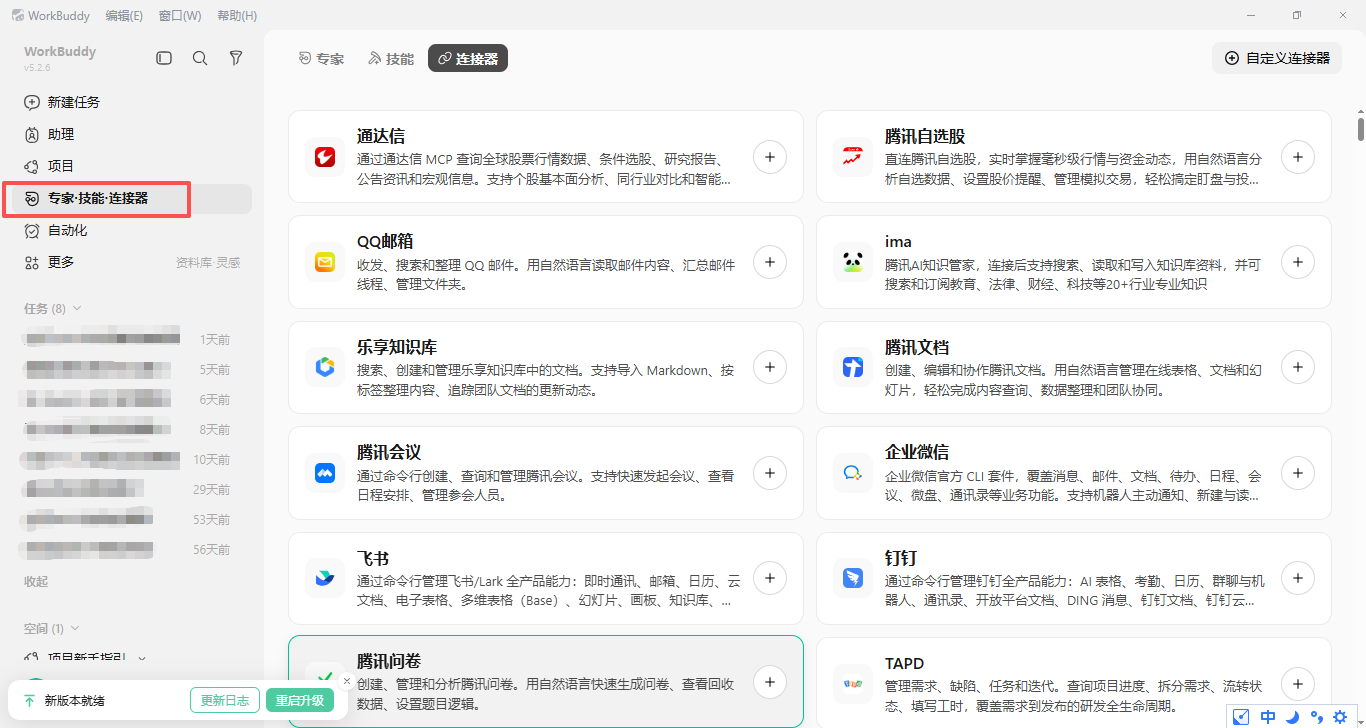Toggle the IME punctuation mode
The height and width of the screenshot is (728, 1366).
[1316, 716]
